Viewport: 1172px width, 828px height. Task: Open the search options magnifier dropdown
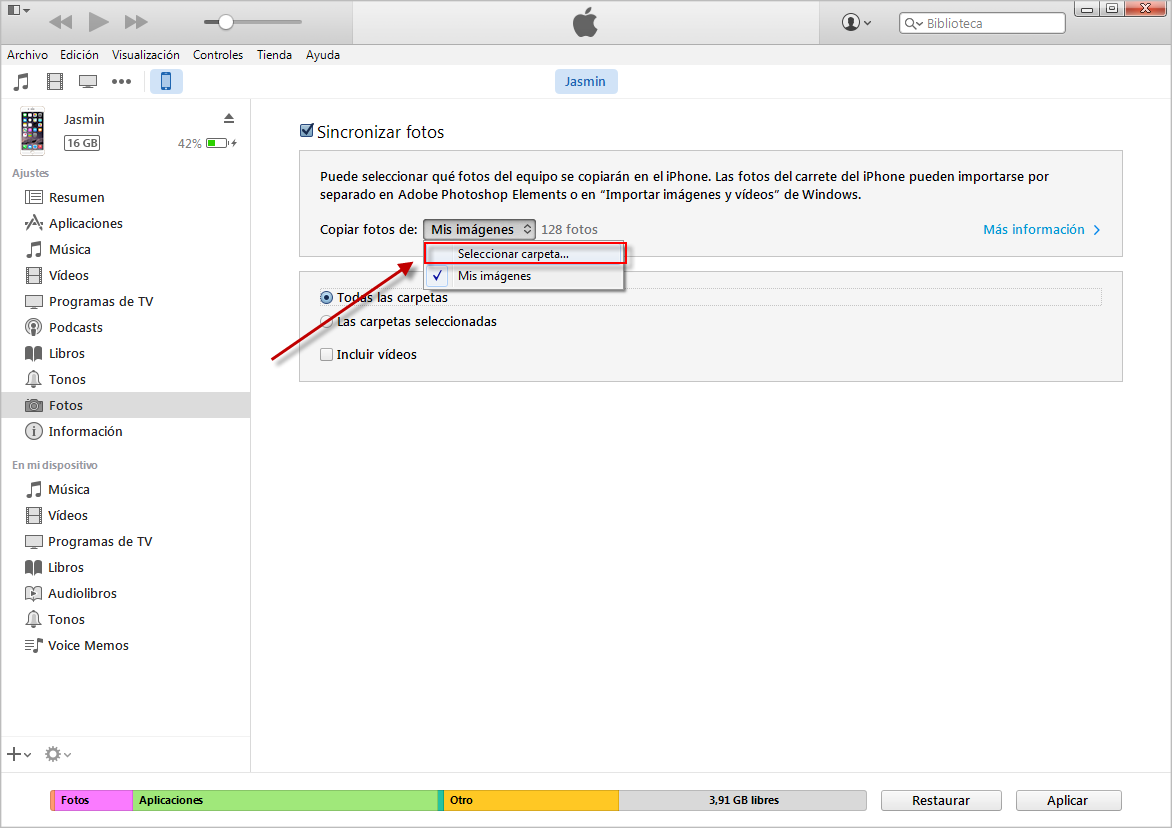[x=913, y=23]
